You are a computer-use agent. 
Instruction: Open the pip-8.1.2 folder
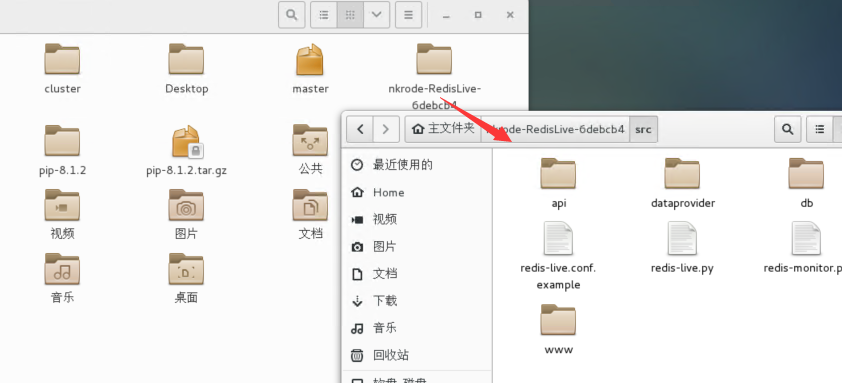(x=62, y=141)
